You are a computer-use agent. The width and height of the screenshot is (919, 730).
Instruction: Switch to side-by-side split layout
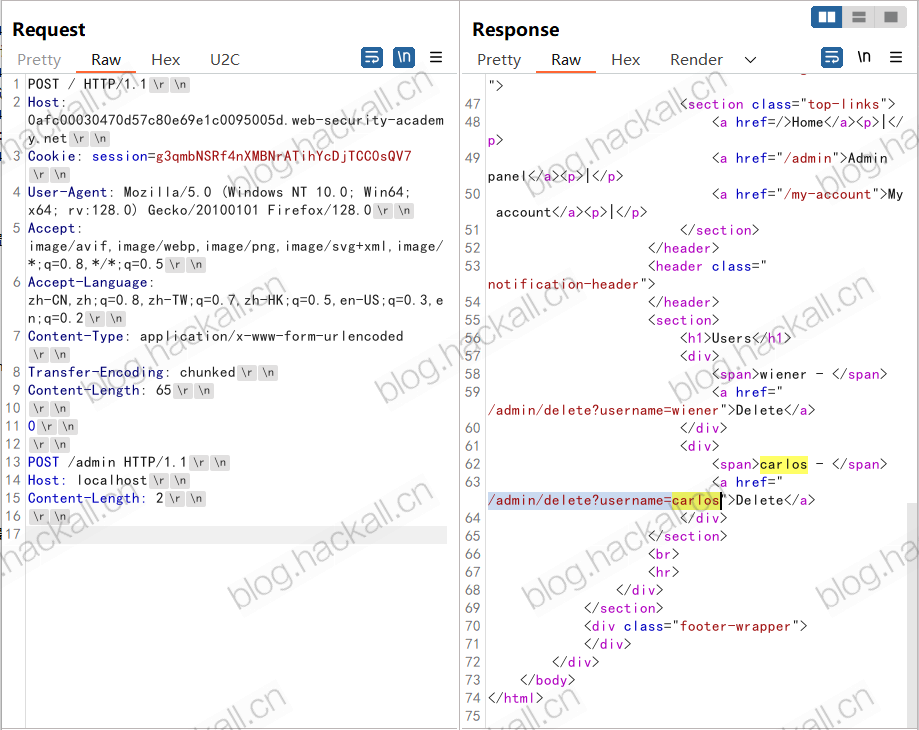[826, 17]
